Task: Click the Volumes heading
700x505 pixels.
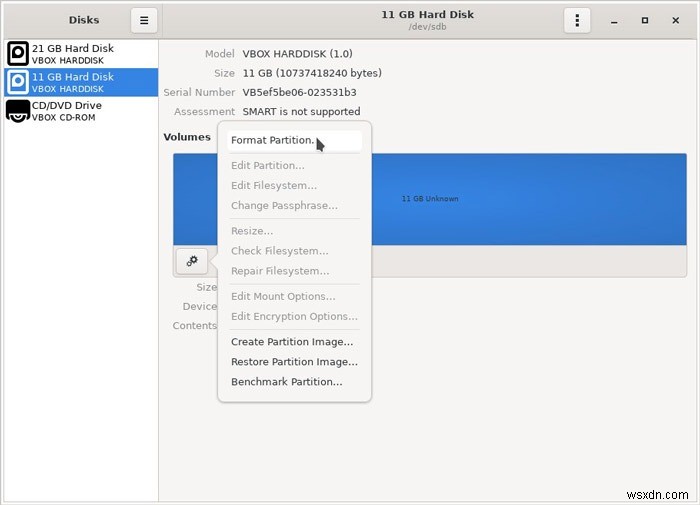Action: click(x=187, y=137)
